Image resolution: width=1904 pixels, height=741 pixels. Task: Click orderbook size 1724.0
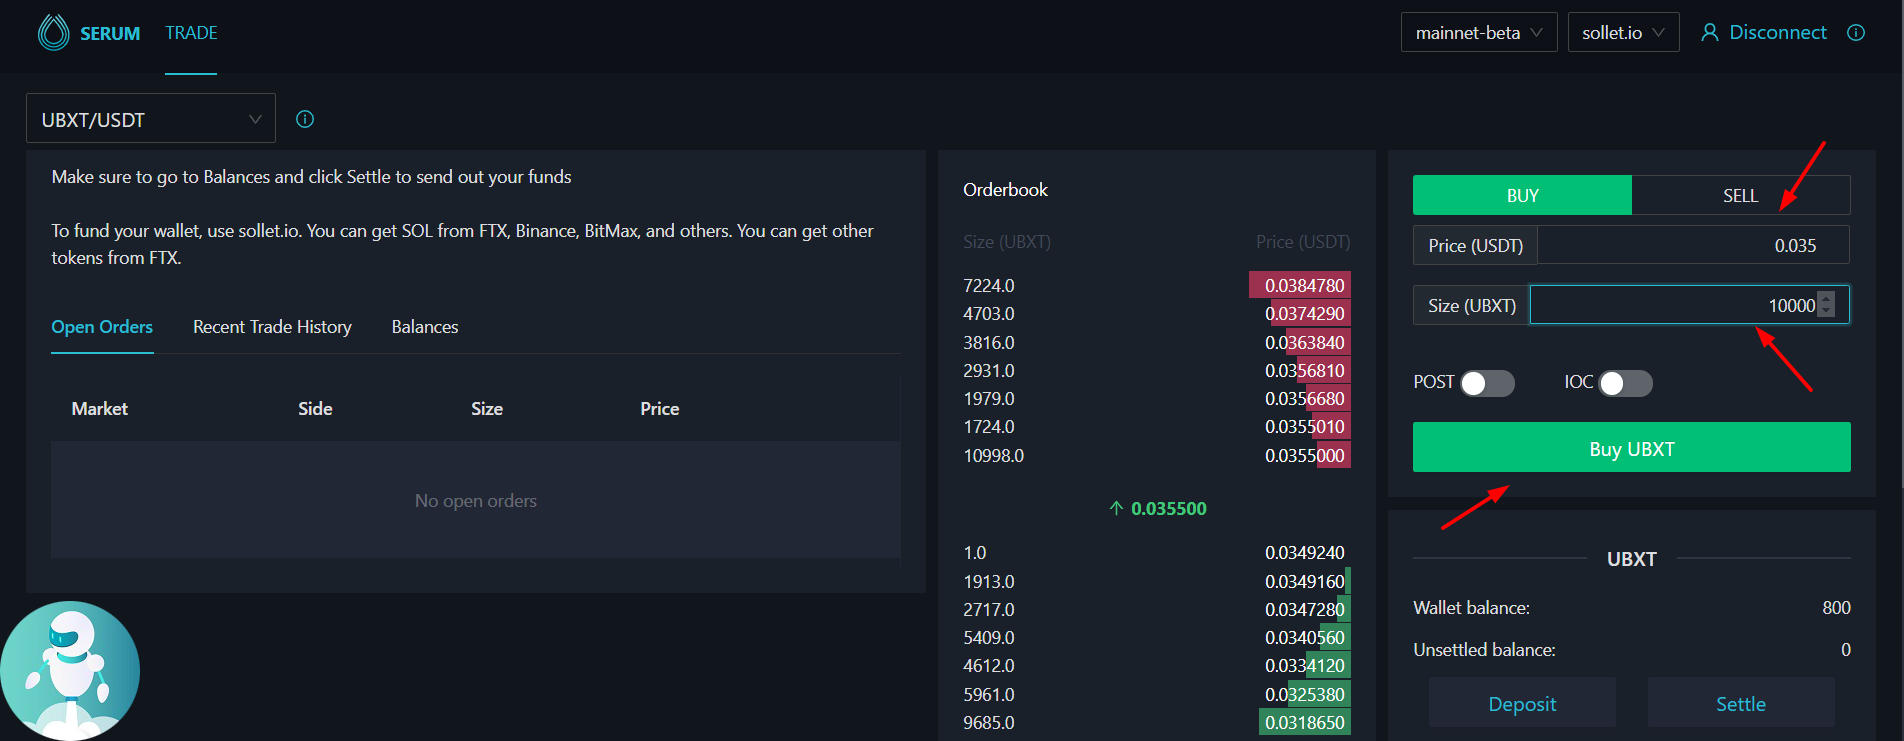click(989, 426)
